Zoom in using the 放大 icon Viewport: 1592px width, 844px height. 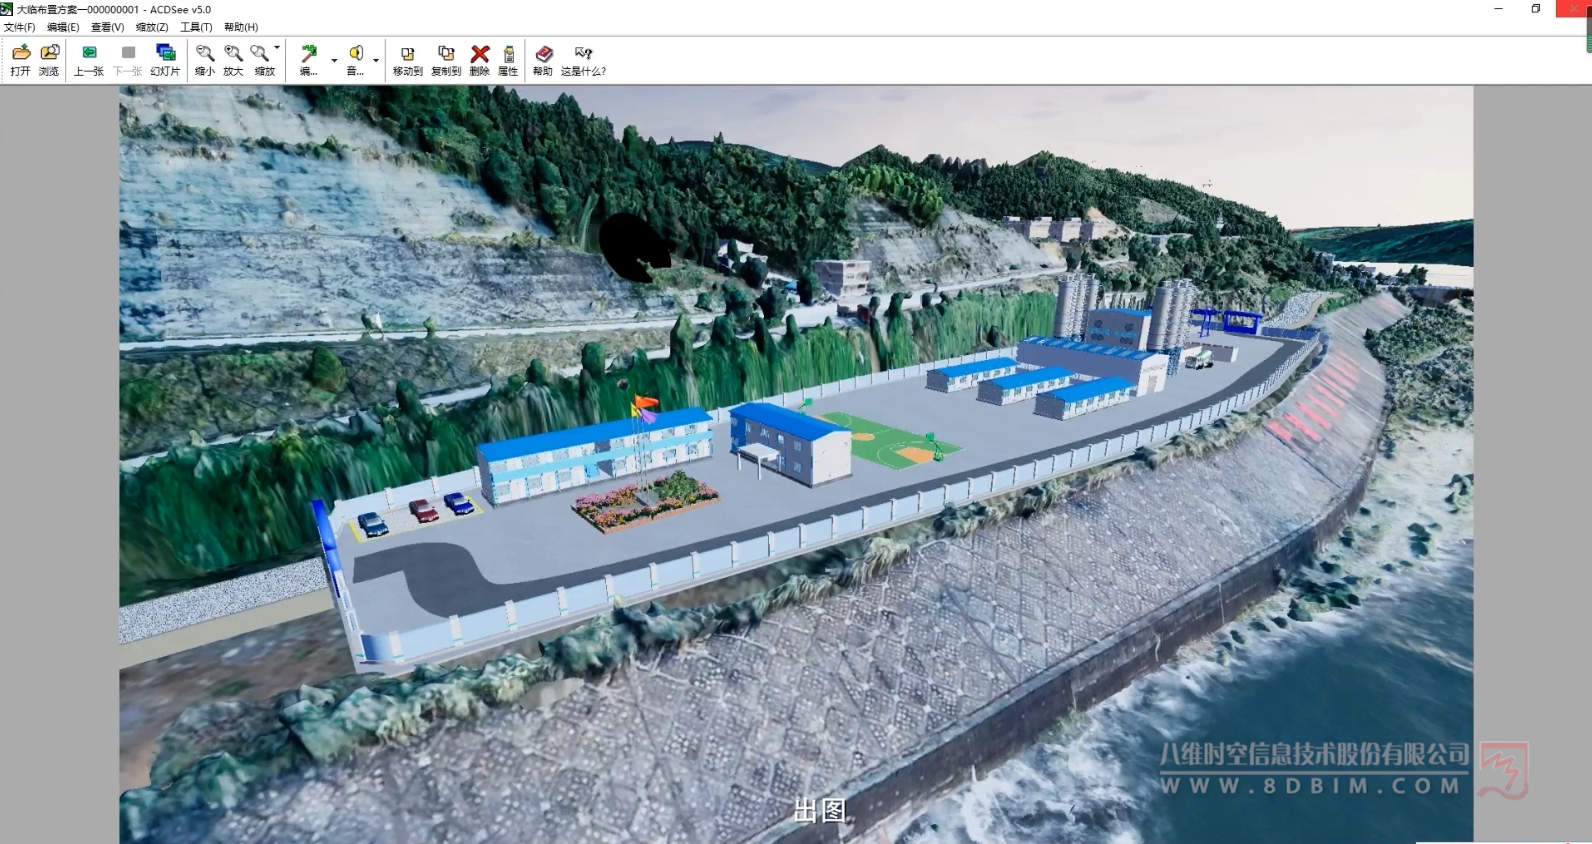coord(233,59)
